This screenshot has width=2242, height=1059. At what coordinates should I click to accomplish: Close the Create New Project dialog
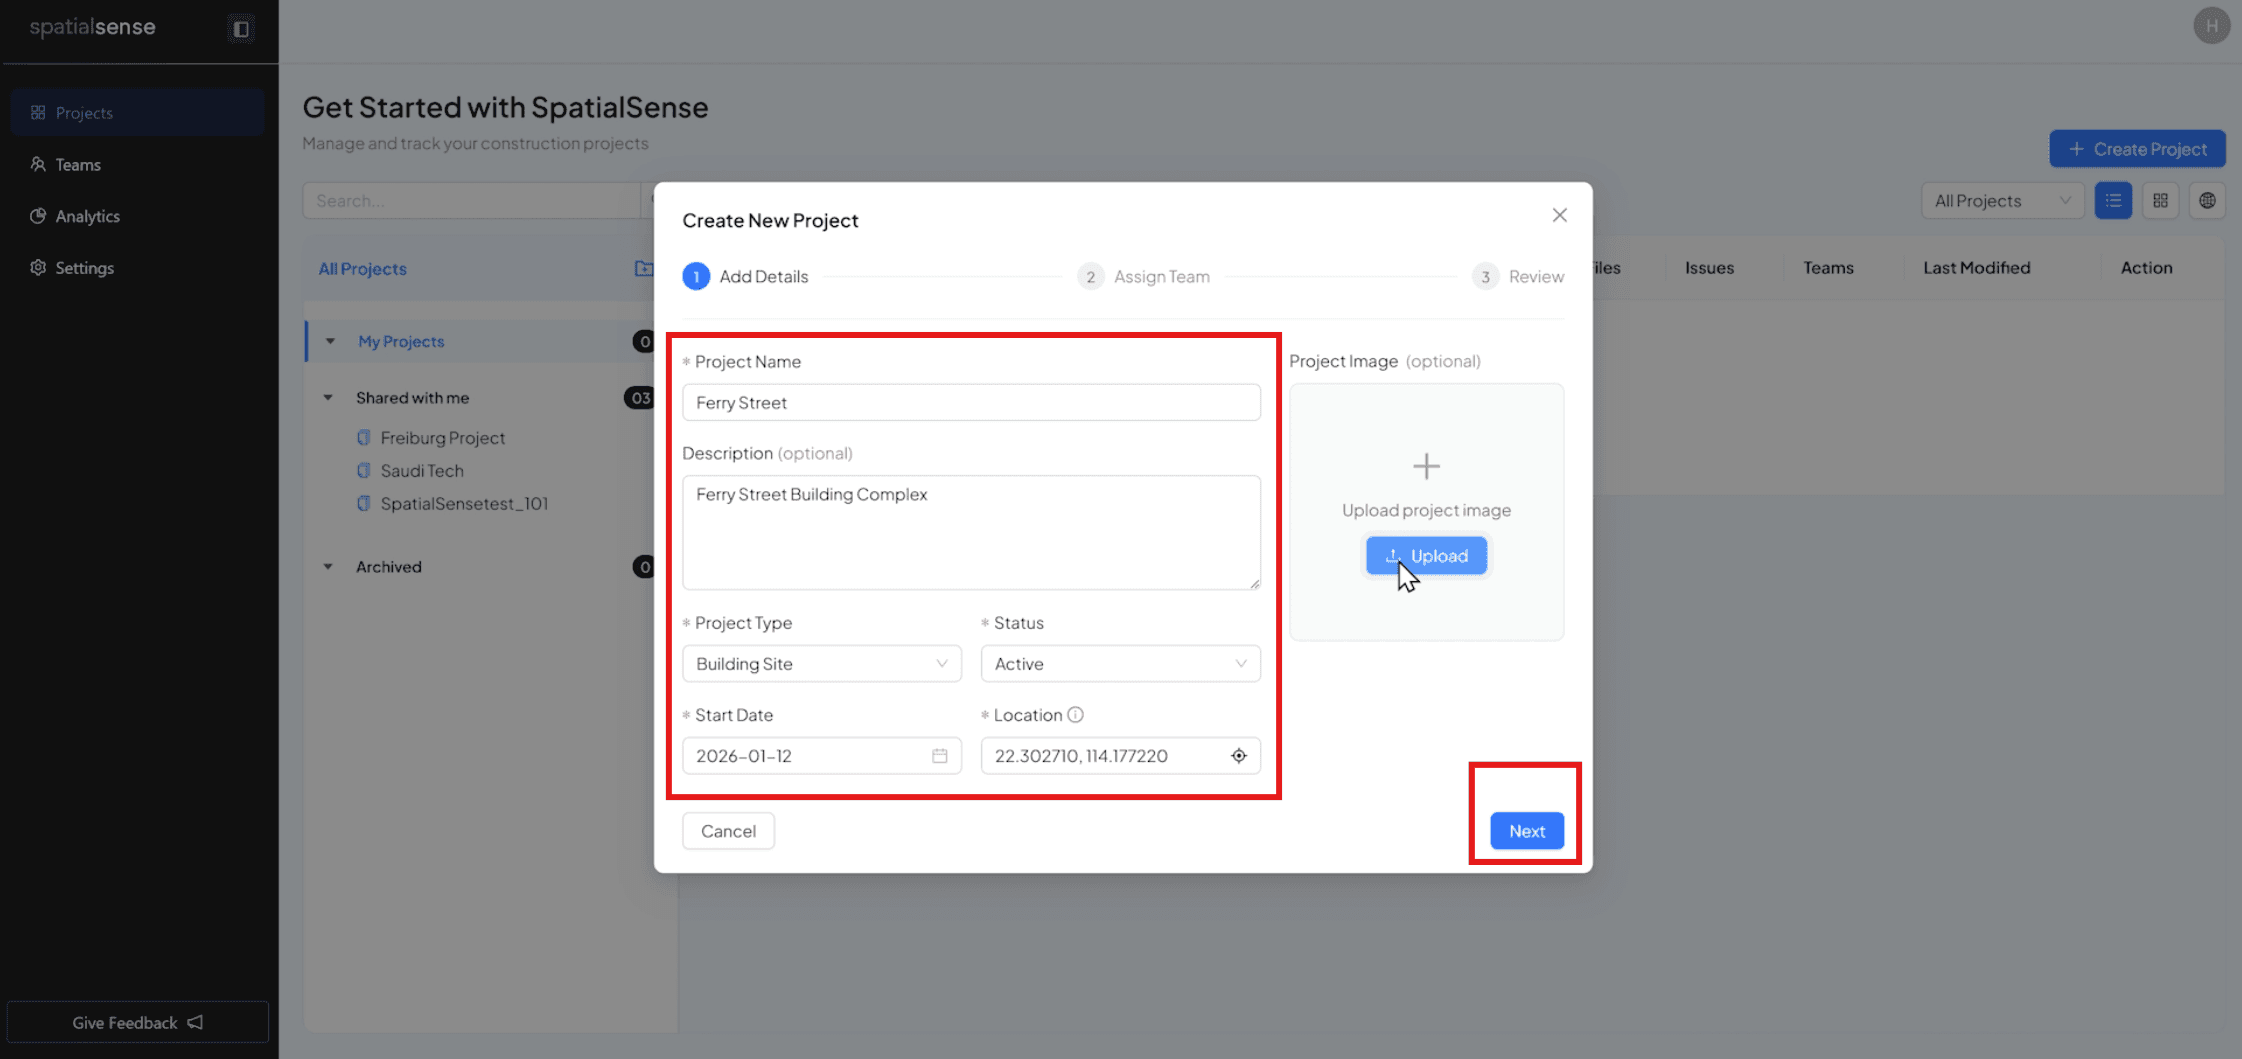click(x=1559, y=215)
